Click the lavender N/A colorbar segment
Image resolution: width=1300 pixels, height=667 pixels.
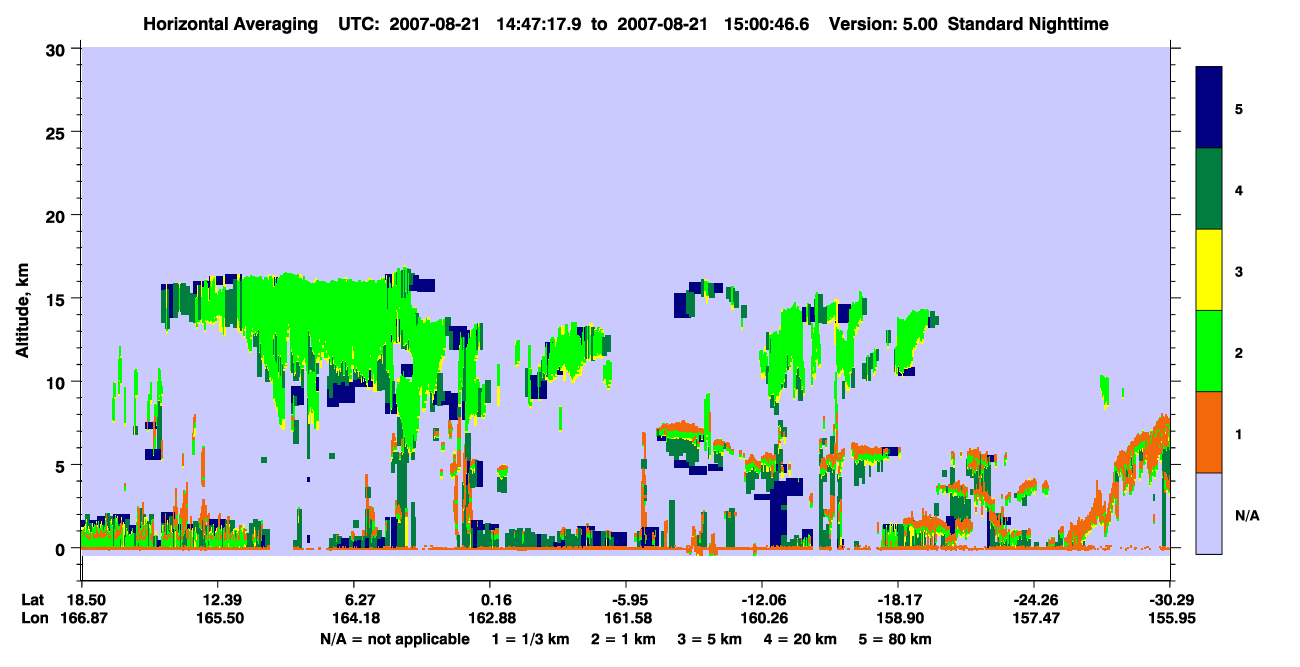click(x=1210, y=513)
